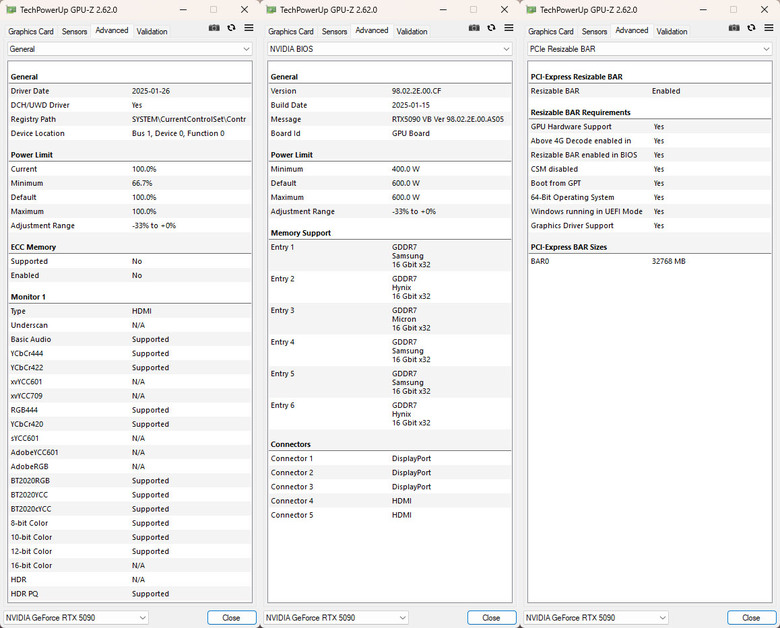Select the Registry Path value

(x=189, y=119)
